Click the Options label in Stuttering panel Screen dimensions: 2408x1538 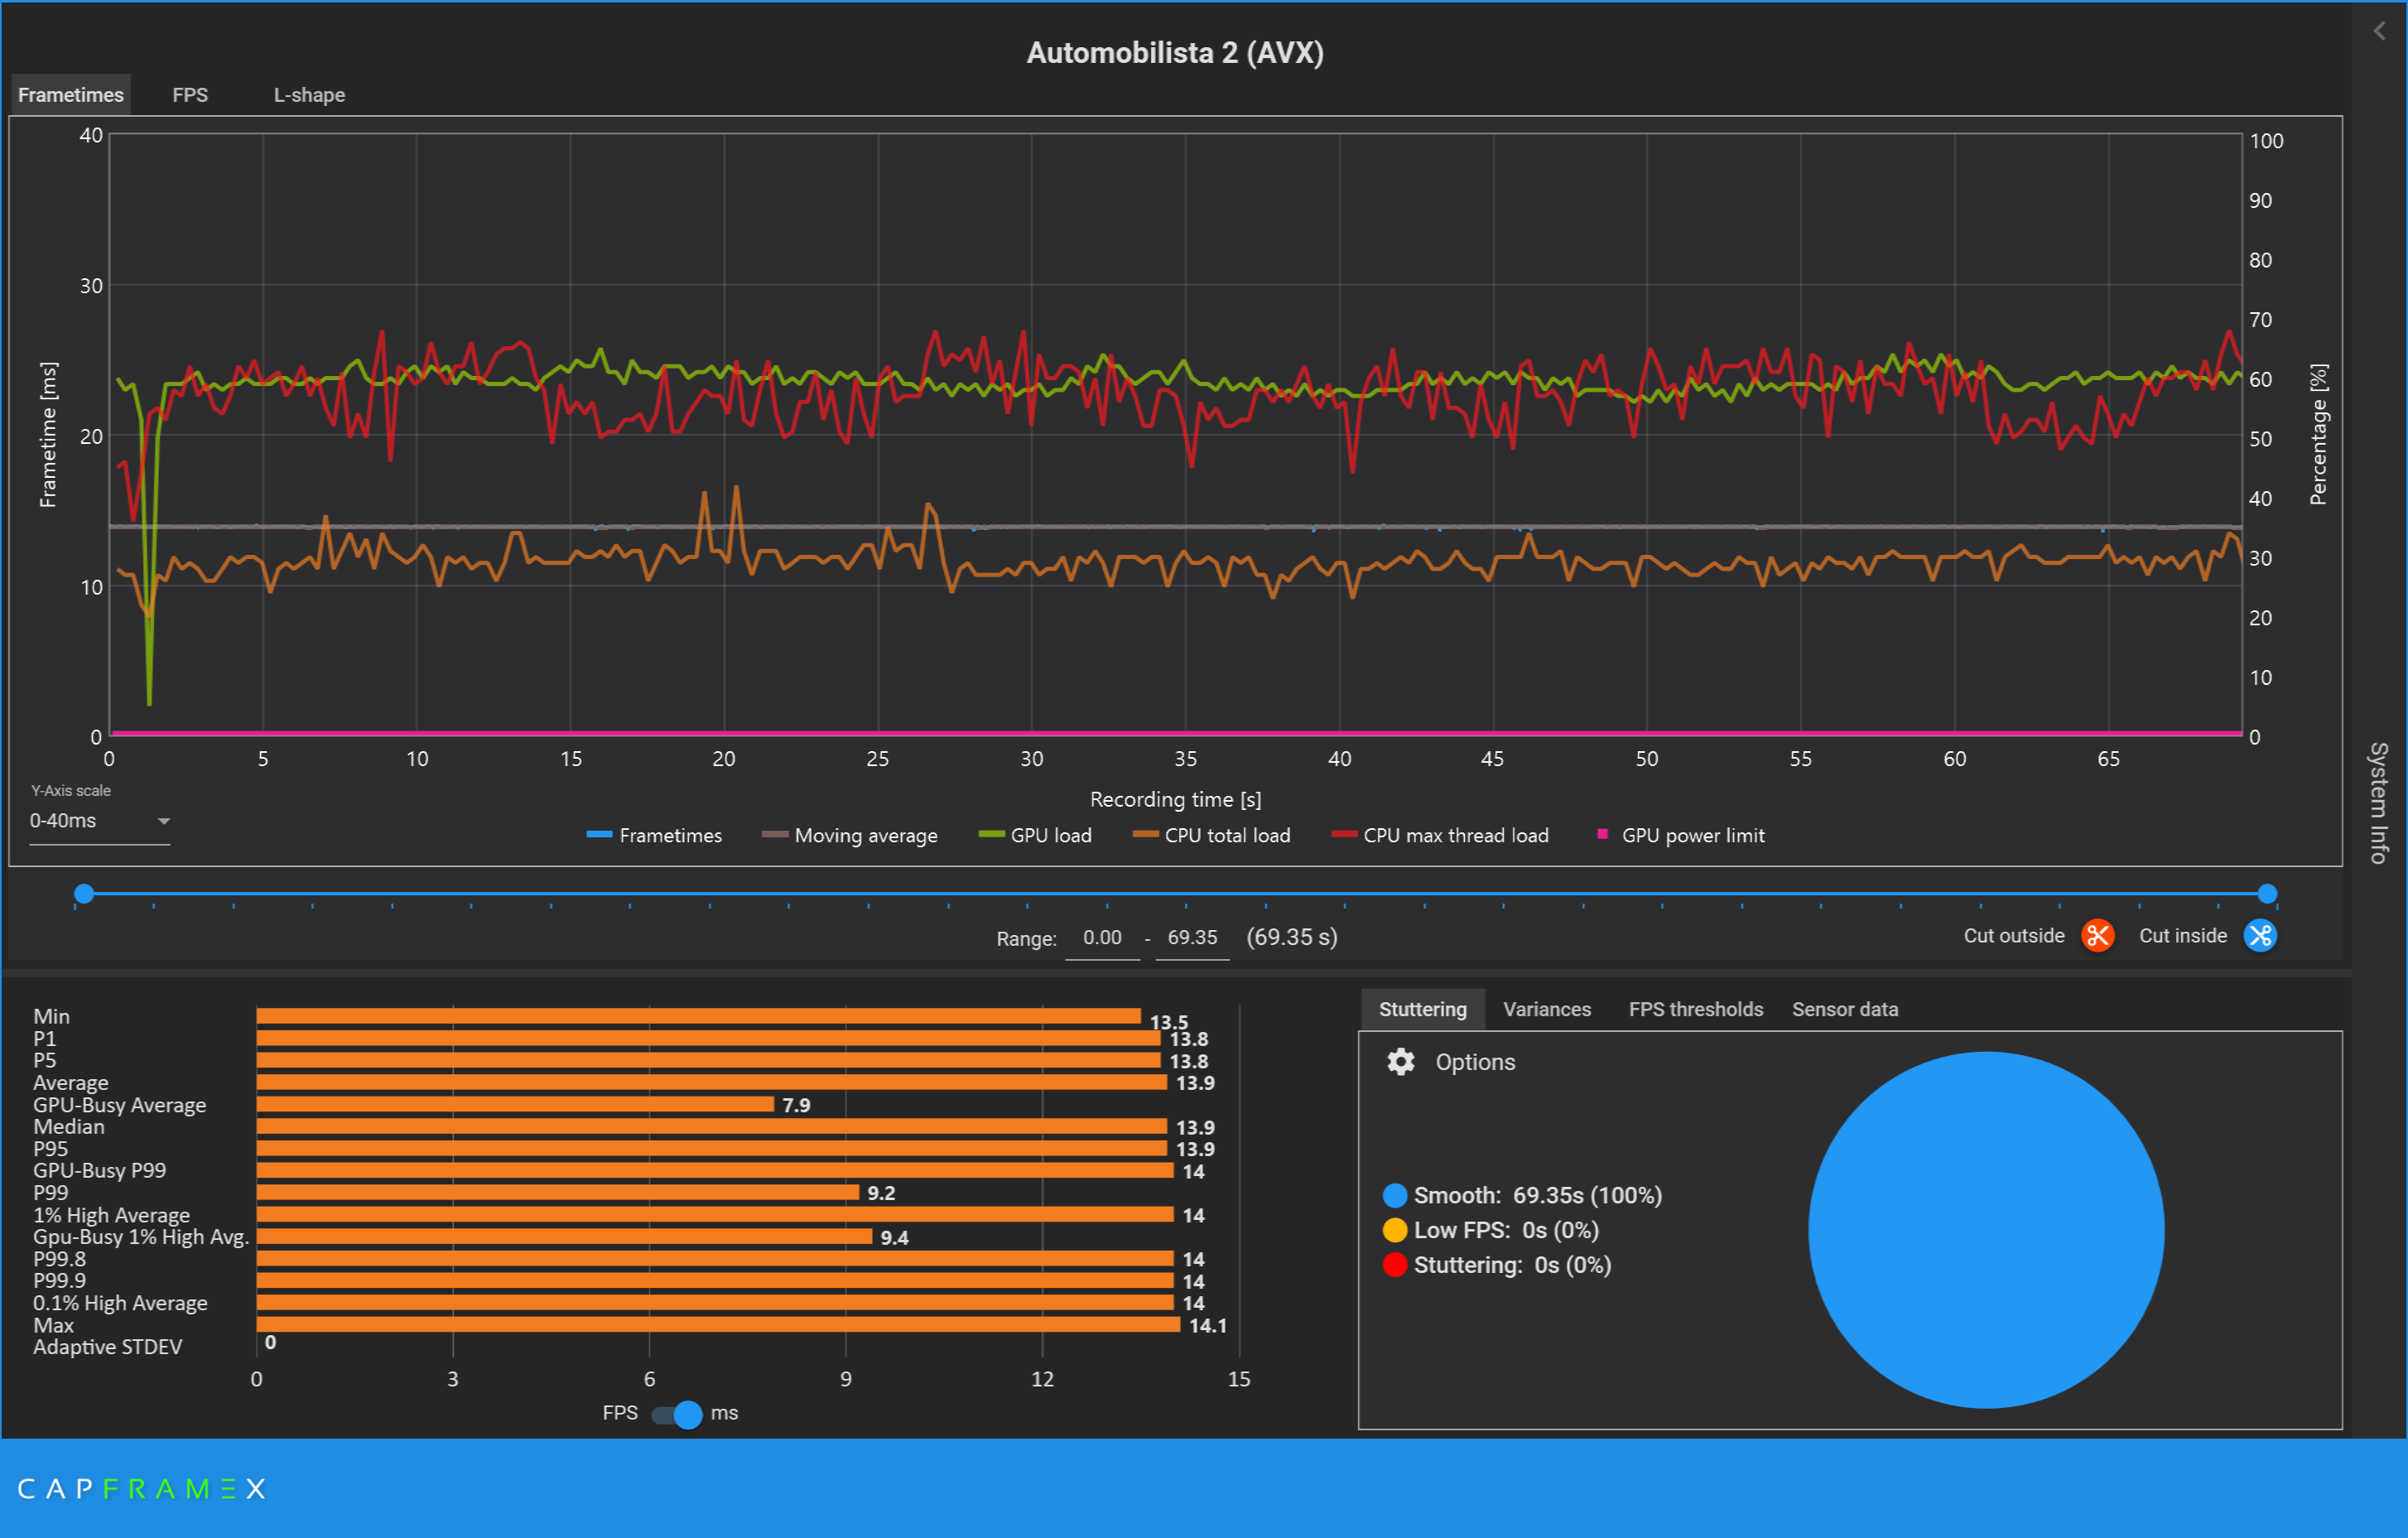pyautogui.click(x=1475, y=1062)
